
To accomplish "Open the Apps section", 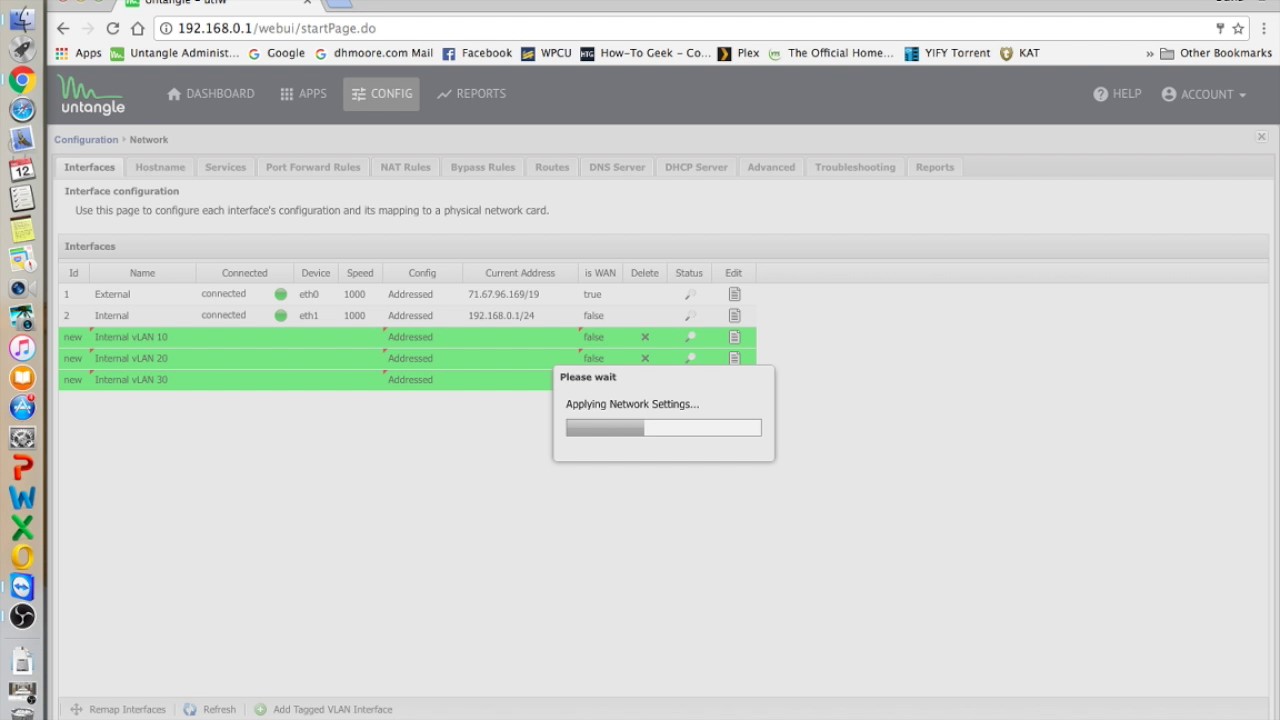I will 303,94.
